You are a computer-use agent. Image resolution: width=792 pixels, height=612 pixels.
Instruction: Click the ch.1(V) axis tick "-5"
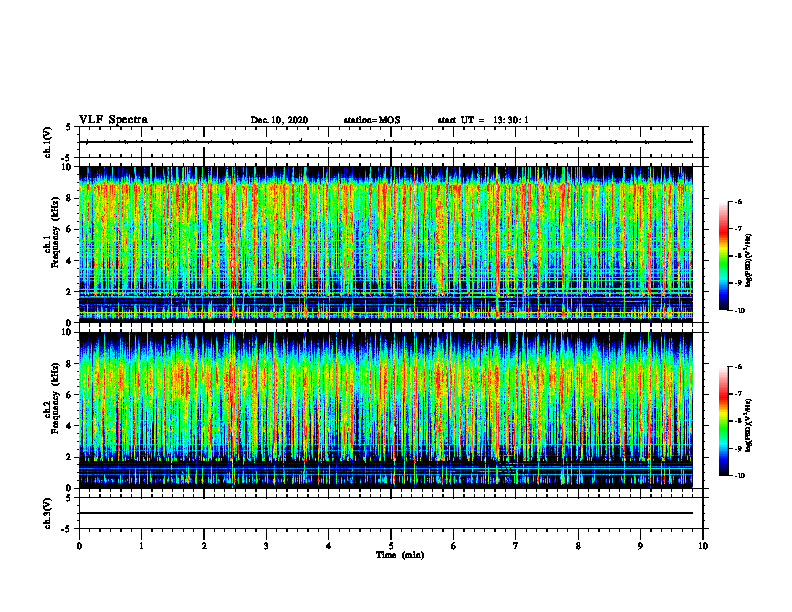(x=67, y=158)
